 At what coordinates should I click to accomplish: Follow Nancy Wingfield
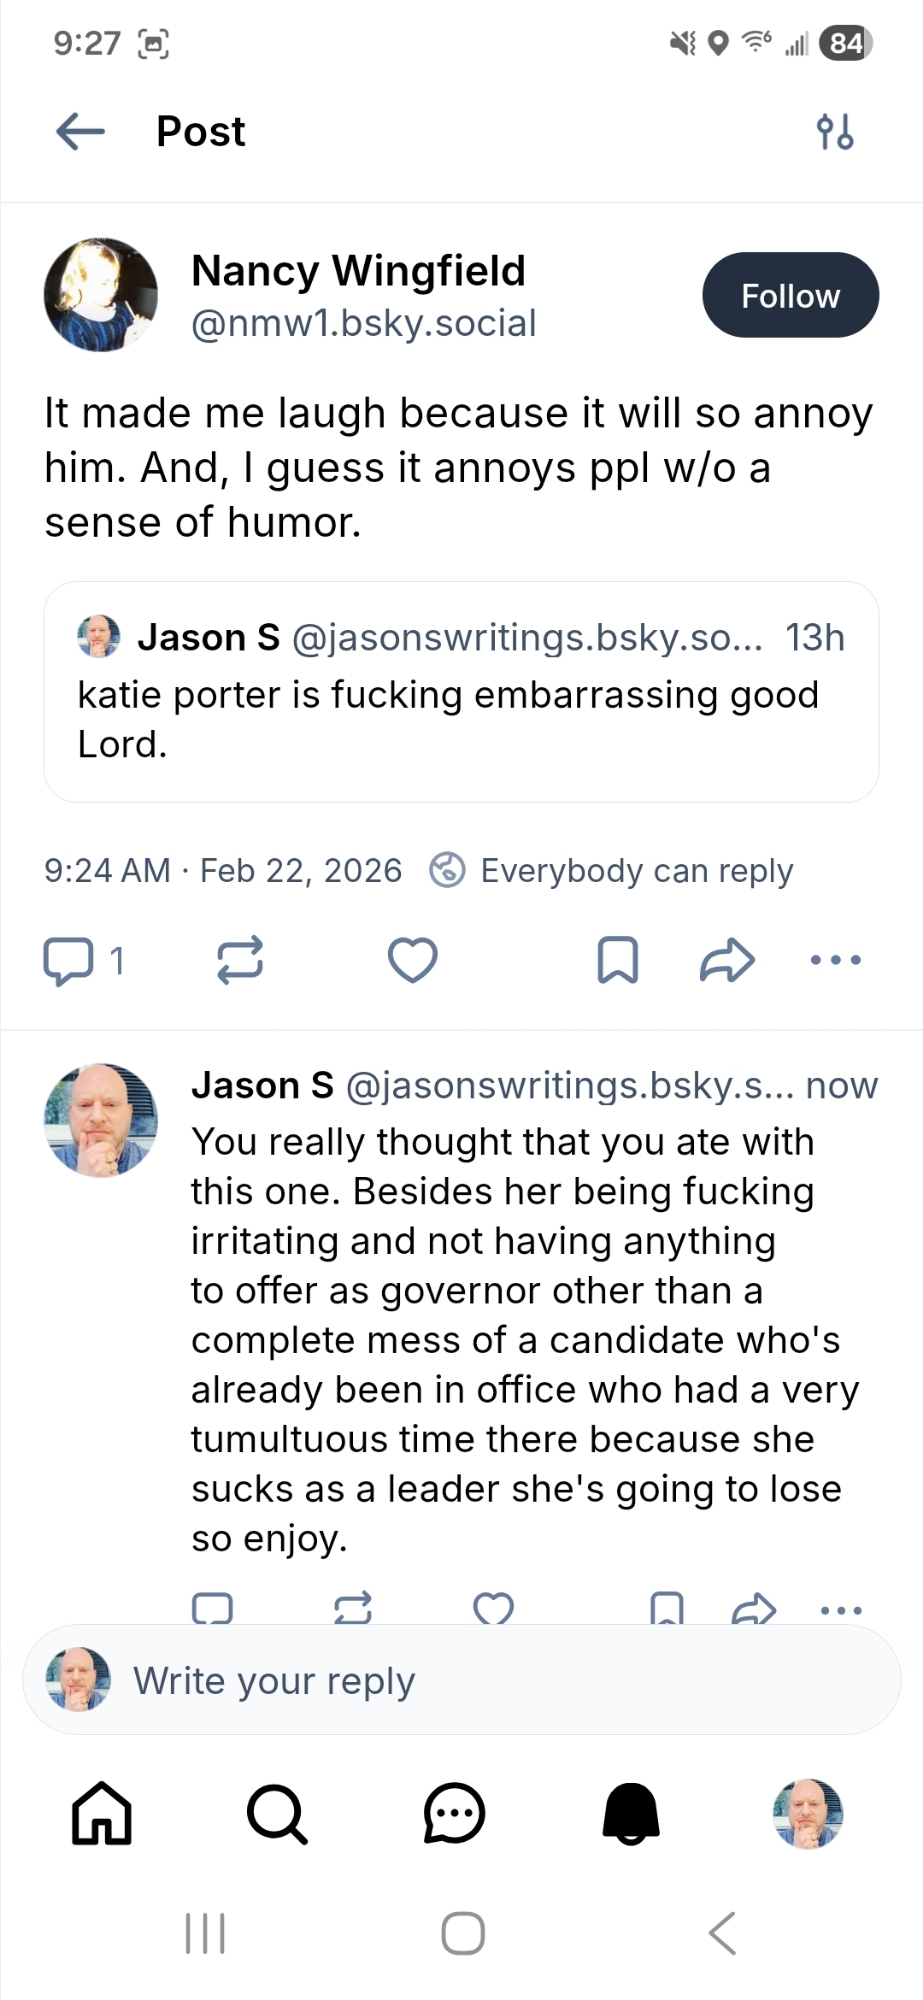click(x=790, y=295)
